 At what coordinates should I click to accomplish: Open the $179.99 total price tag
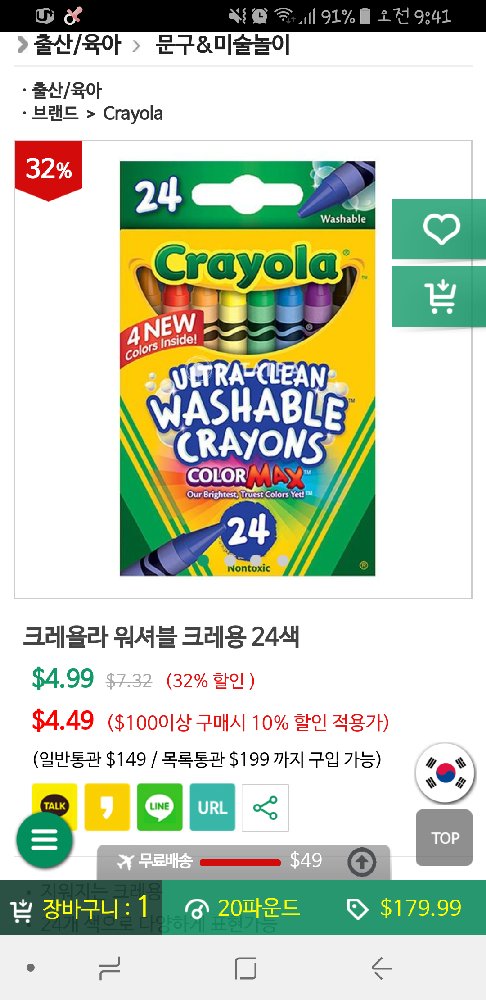pyautogui.click(x=404, y=908)
